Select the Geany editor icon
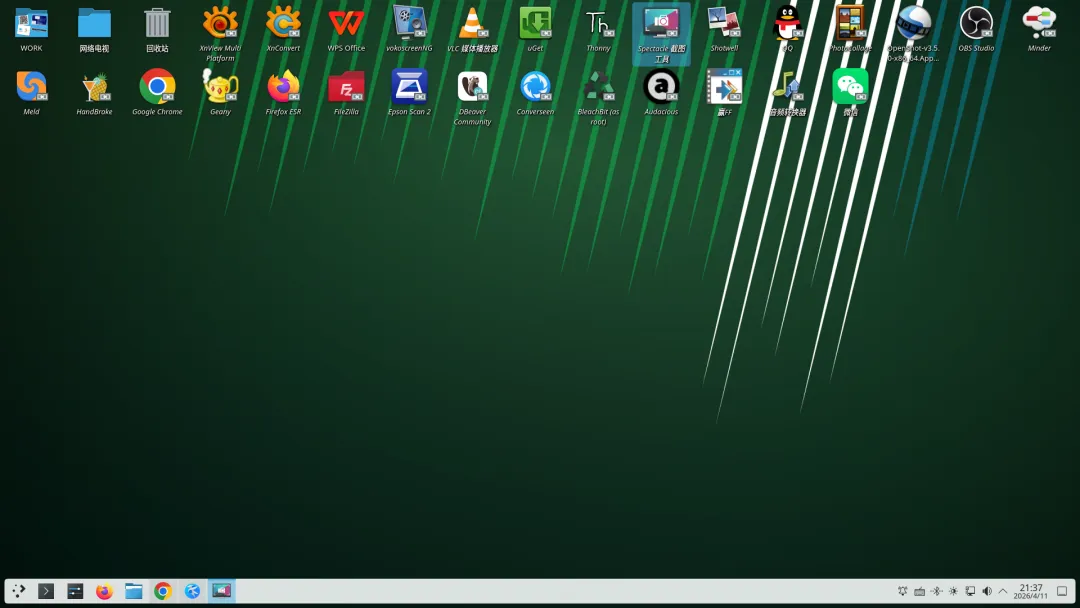The width and height of the screenshot is (1080, 608). pos(220,87)
